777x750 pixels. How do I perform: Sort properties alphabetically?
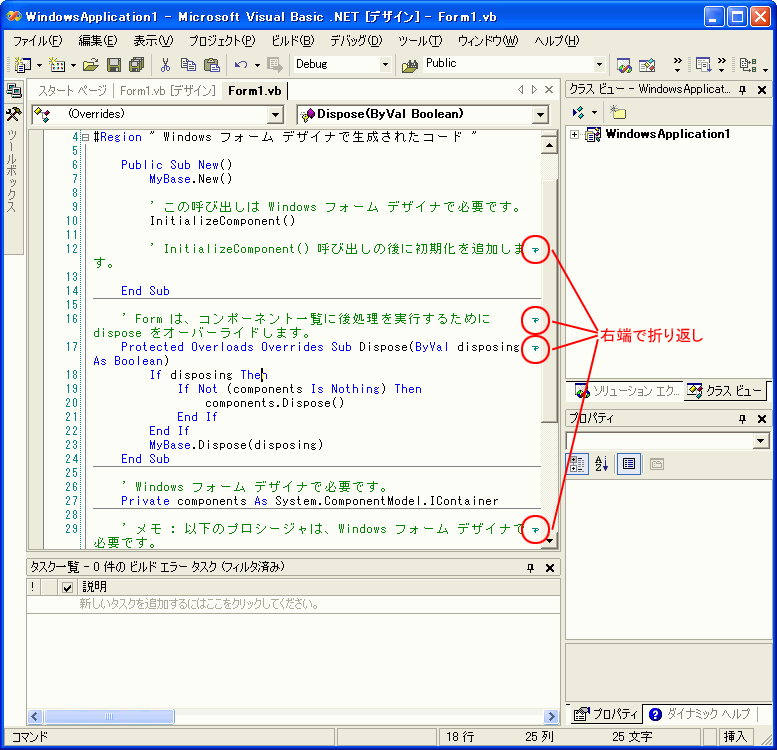[x=602, y=464]
